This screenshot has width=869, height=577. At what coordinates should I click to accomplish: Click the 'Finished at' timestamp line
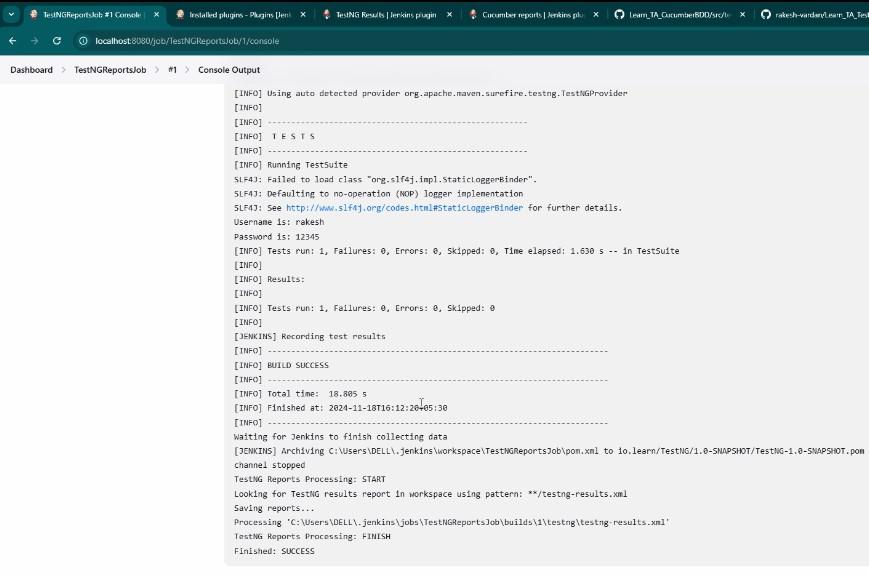[340, 408]
